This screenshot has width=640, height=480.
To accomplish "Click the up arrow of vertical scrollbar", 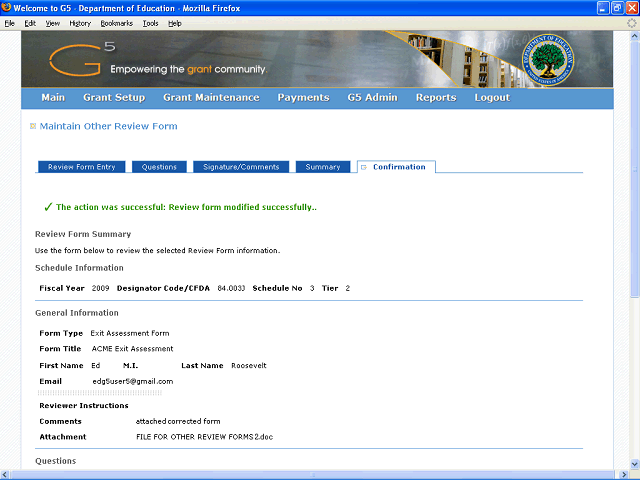I will pyautogui.click(x=635, y=36).
